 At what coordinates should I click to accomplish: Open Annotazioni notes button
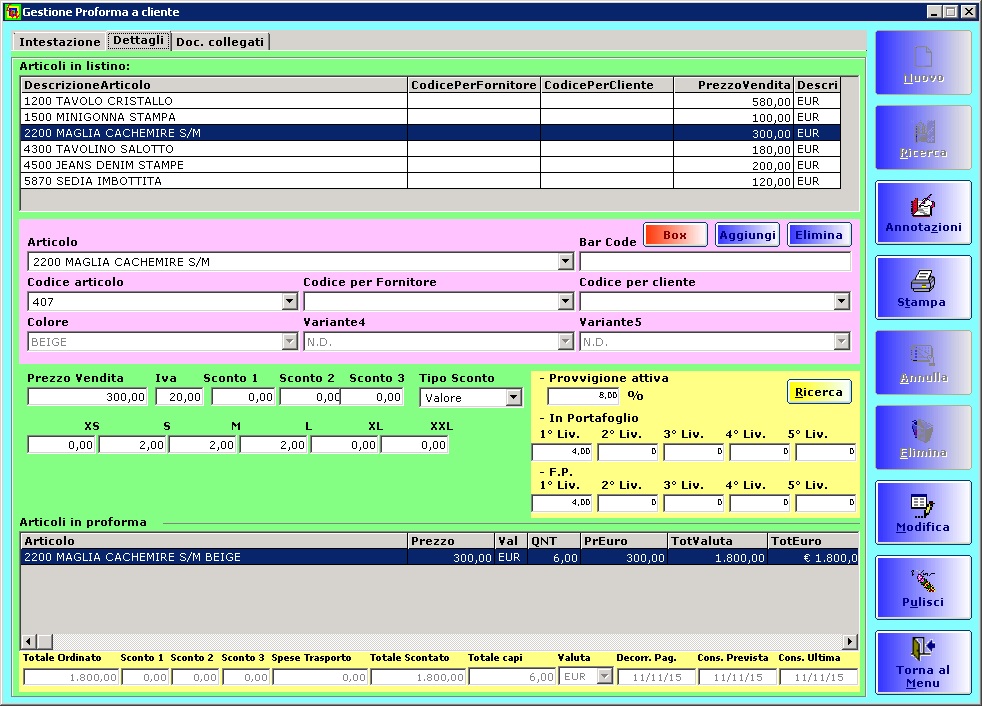[x=923, y=213]
